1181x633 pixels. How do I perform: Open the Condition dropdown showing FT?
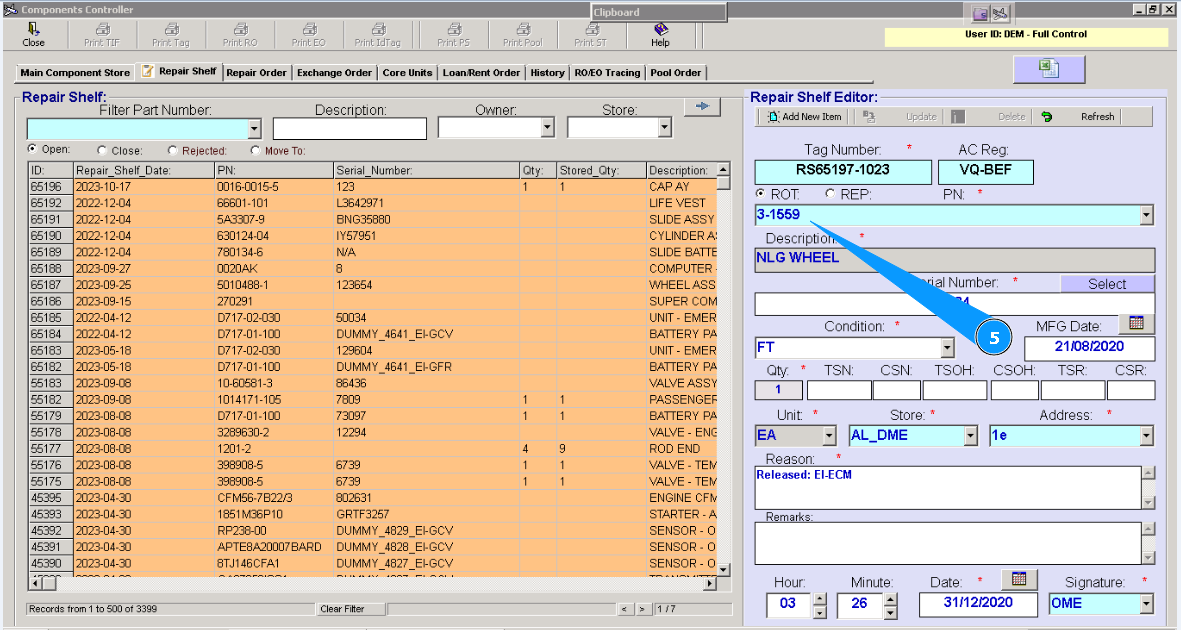947,348
